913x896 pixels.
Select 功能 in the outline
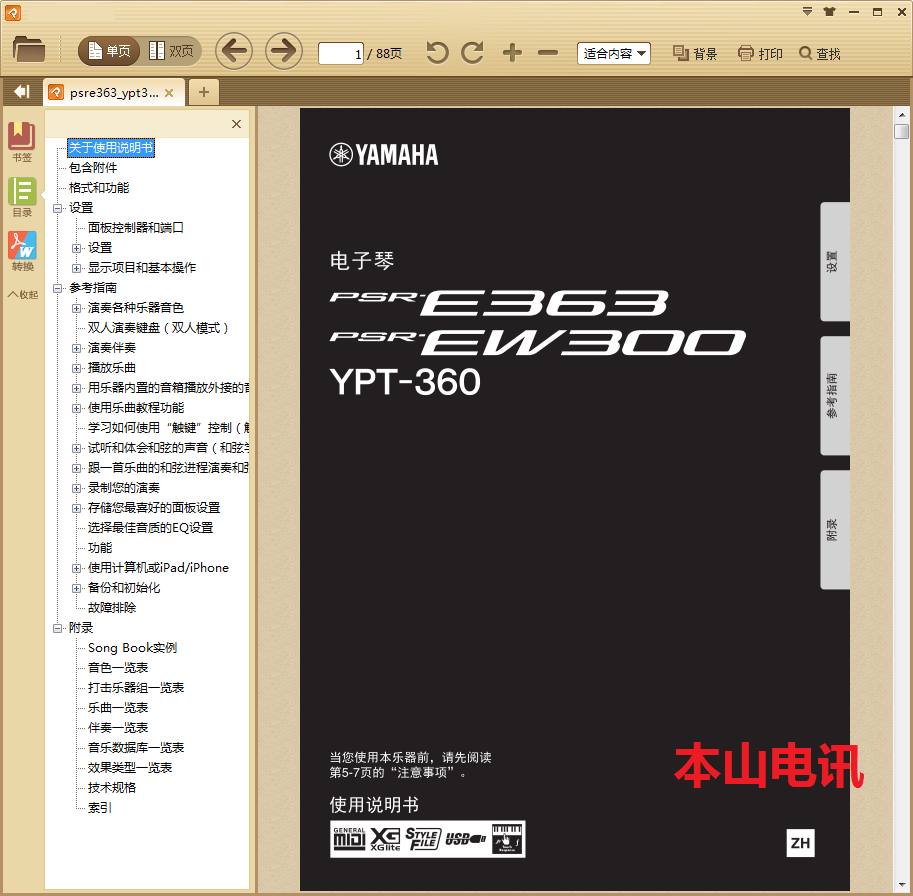100,548
